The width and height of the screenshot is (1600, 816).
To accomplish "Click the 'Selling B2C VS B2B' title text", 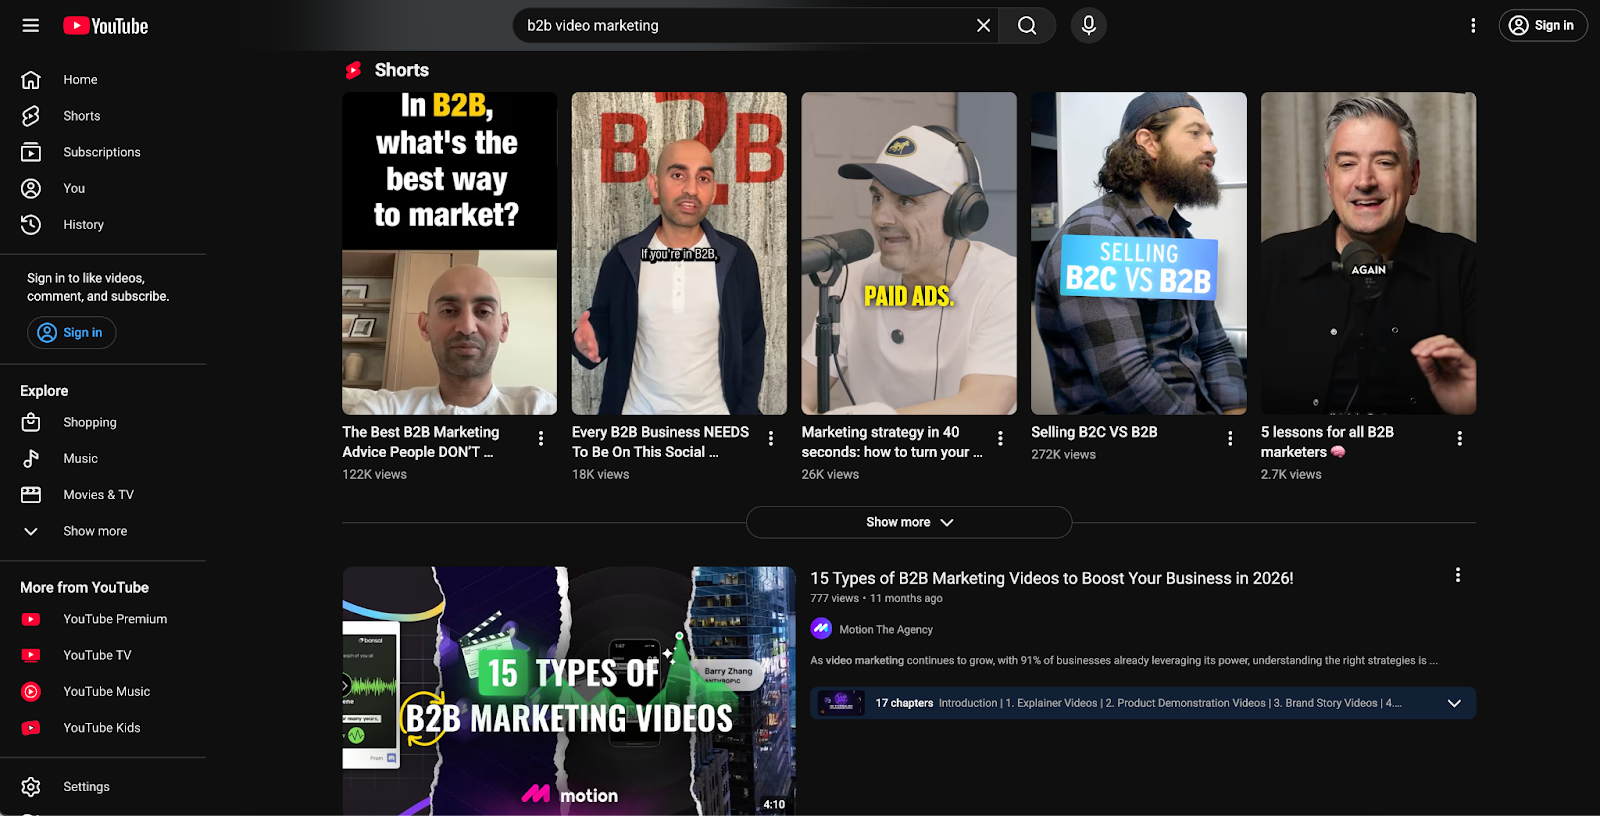I will 1094,432.
